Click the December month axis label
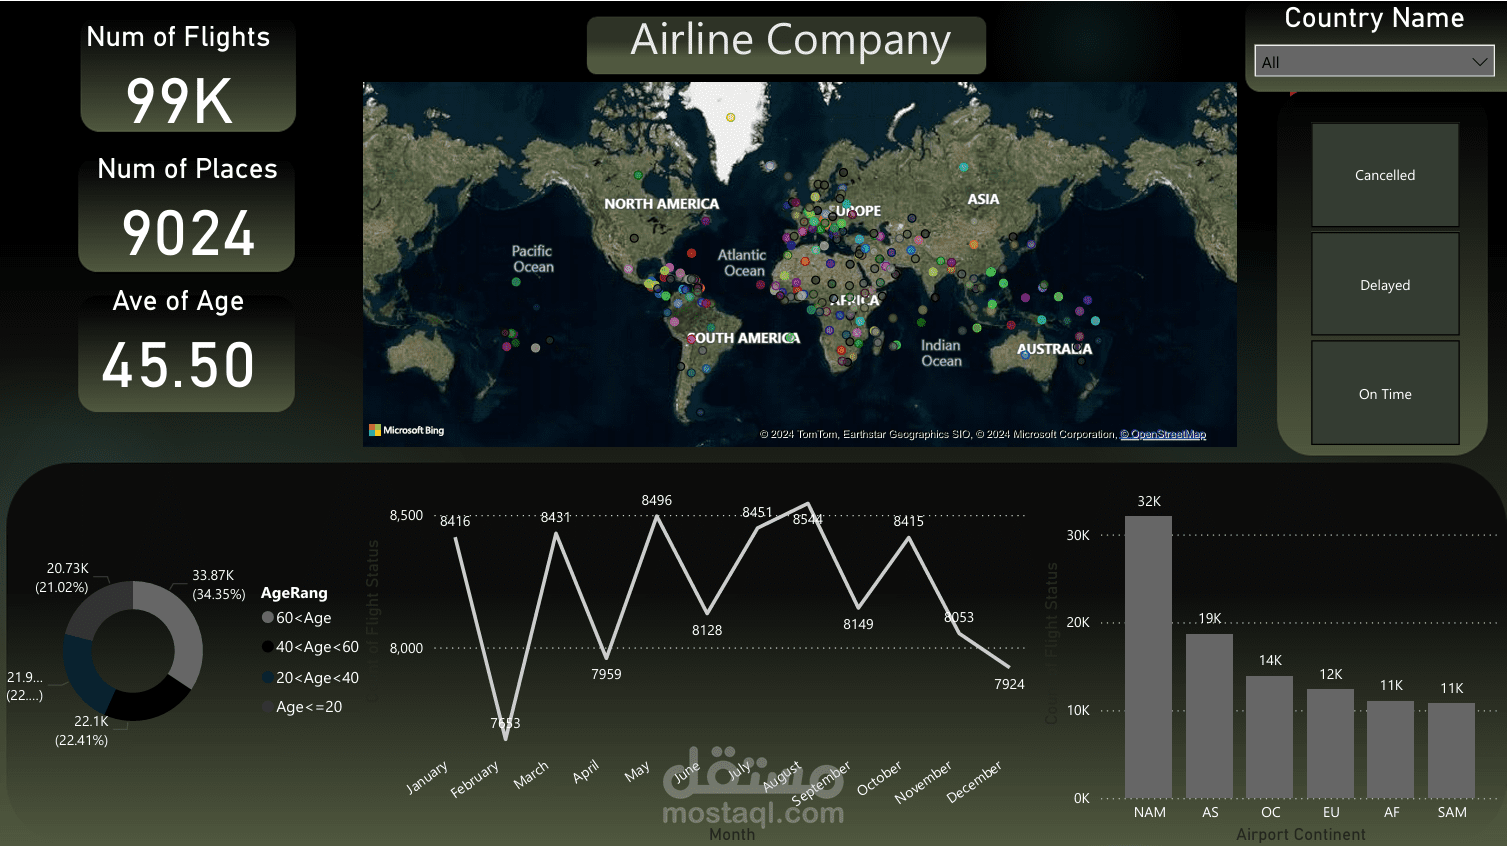Viewport: 1507px width, 846px height. (974, 782)
